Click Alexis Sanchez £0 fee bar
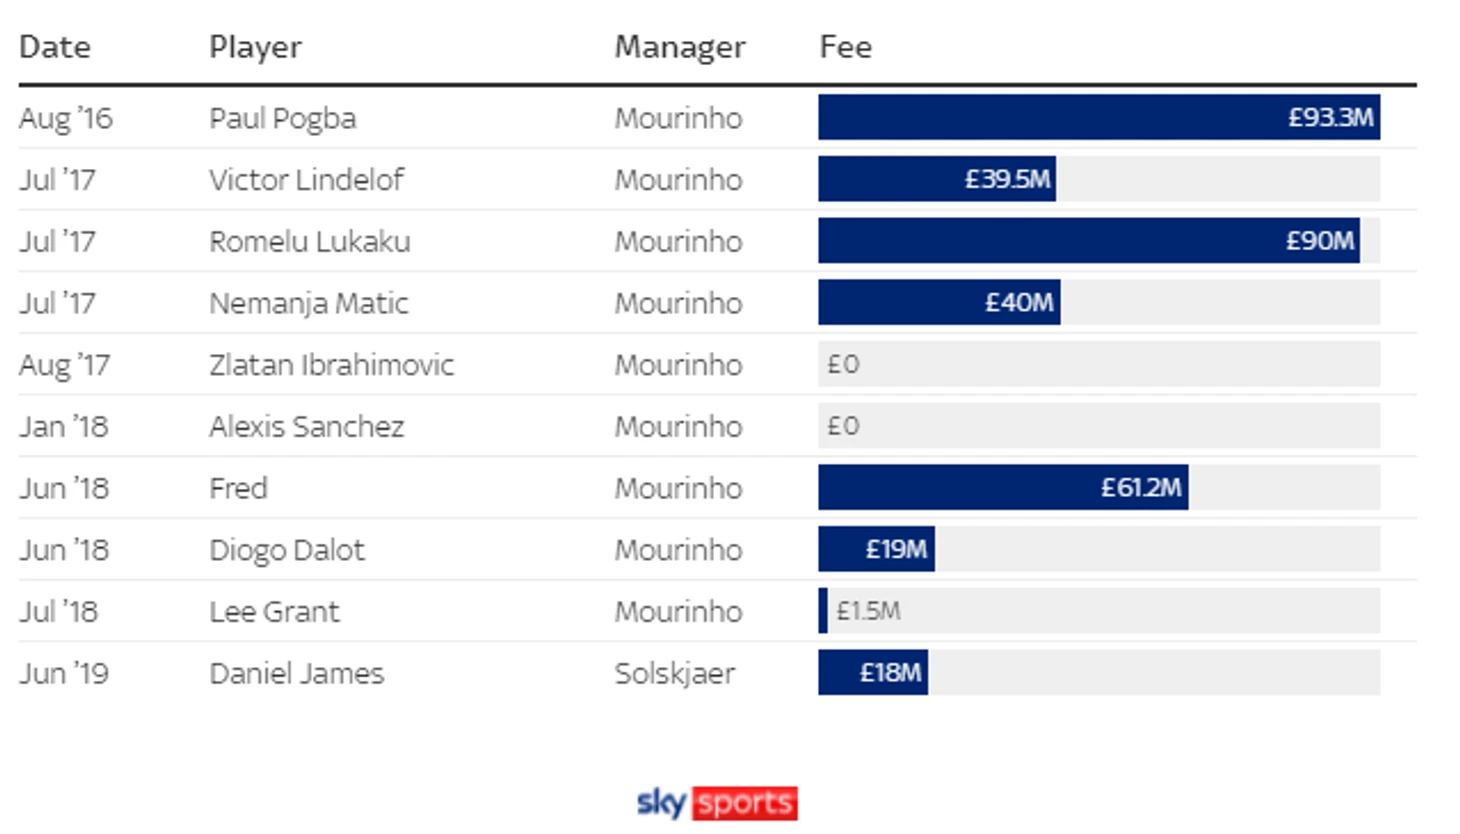1460x834 pixels. tap(1099, 426)
